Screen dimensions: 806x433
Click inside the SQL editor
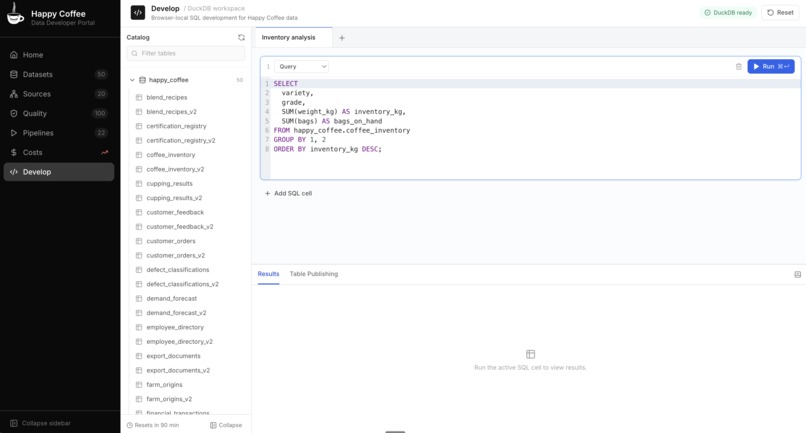530,129
